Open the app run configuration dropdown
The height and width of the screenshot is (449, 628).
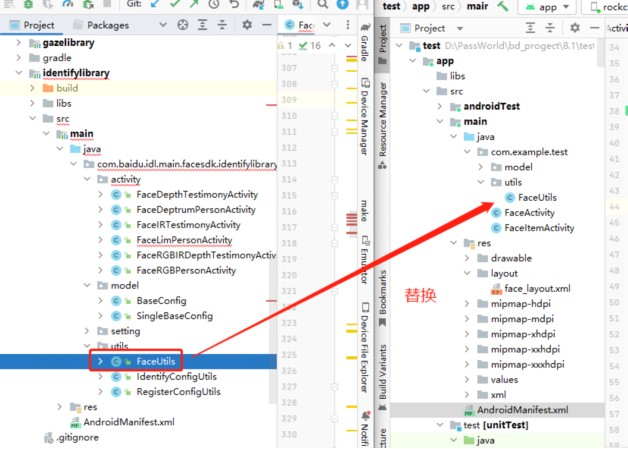pos(547,7)
